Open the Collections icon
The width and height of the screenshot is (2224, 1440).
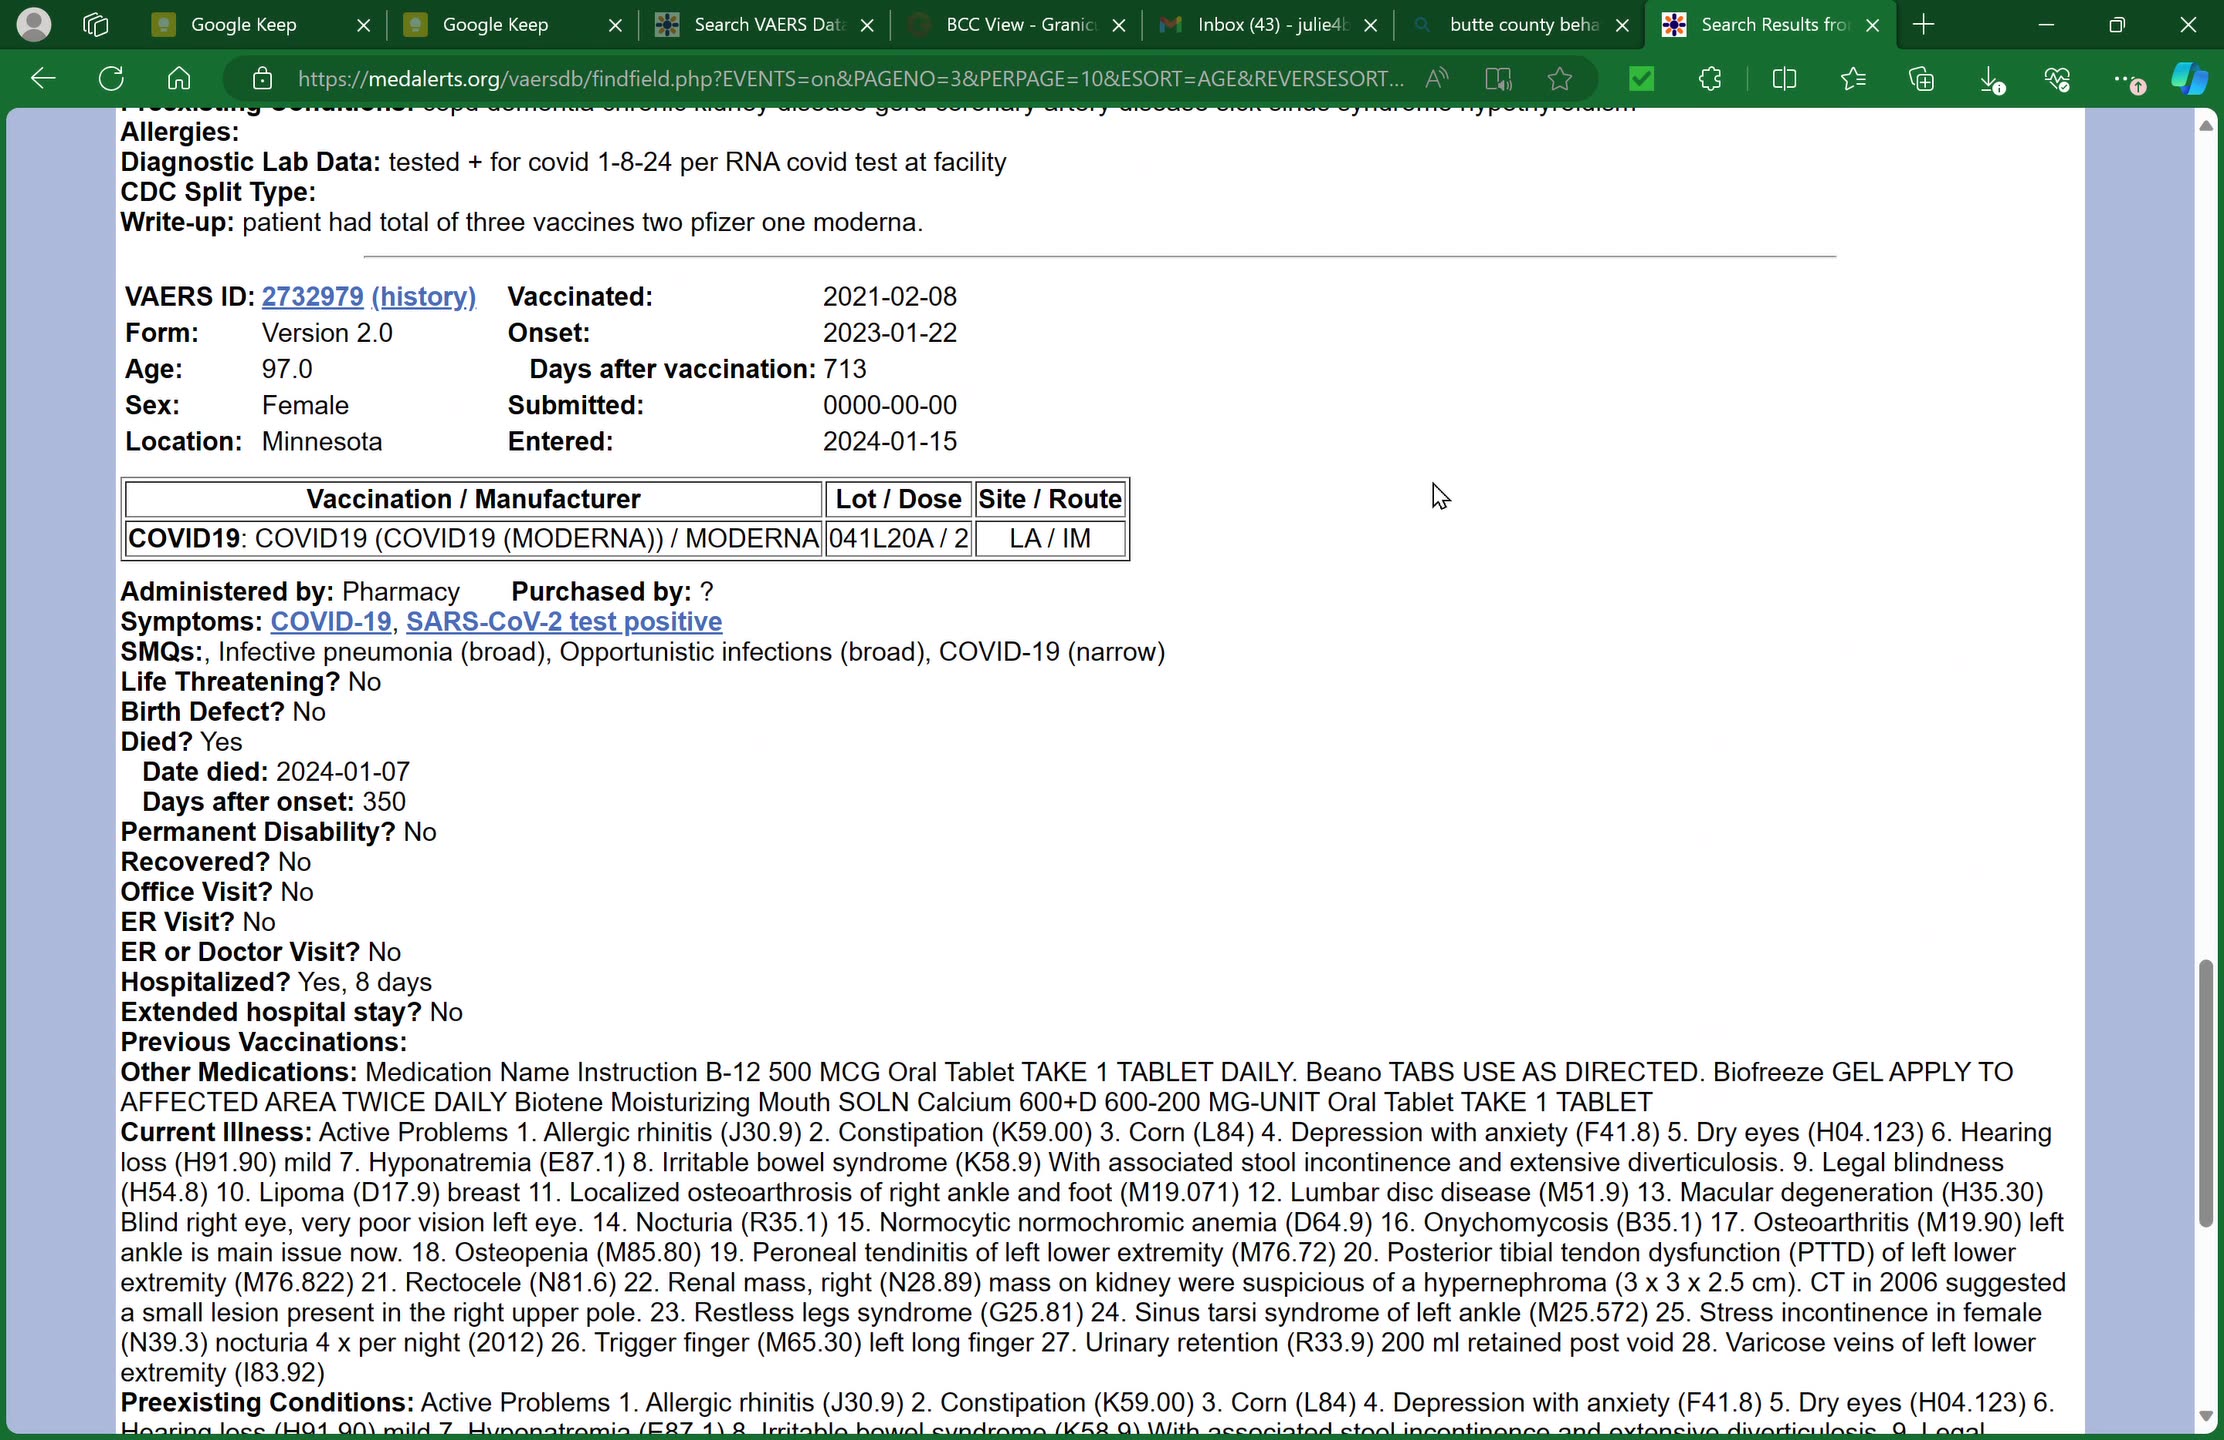click(1921, 78)
